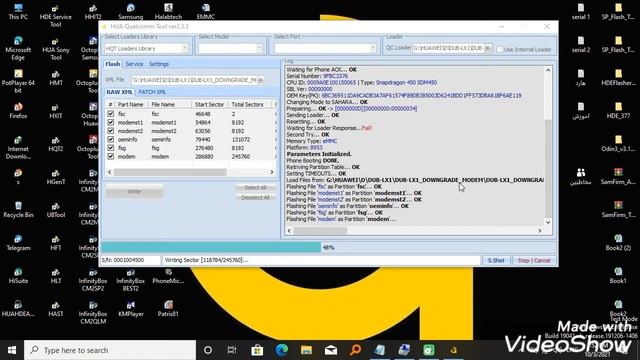
Task: Open Microsoft Store from the taskbar
Action: click(257, 350)
